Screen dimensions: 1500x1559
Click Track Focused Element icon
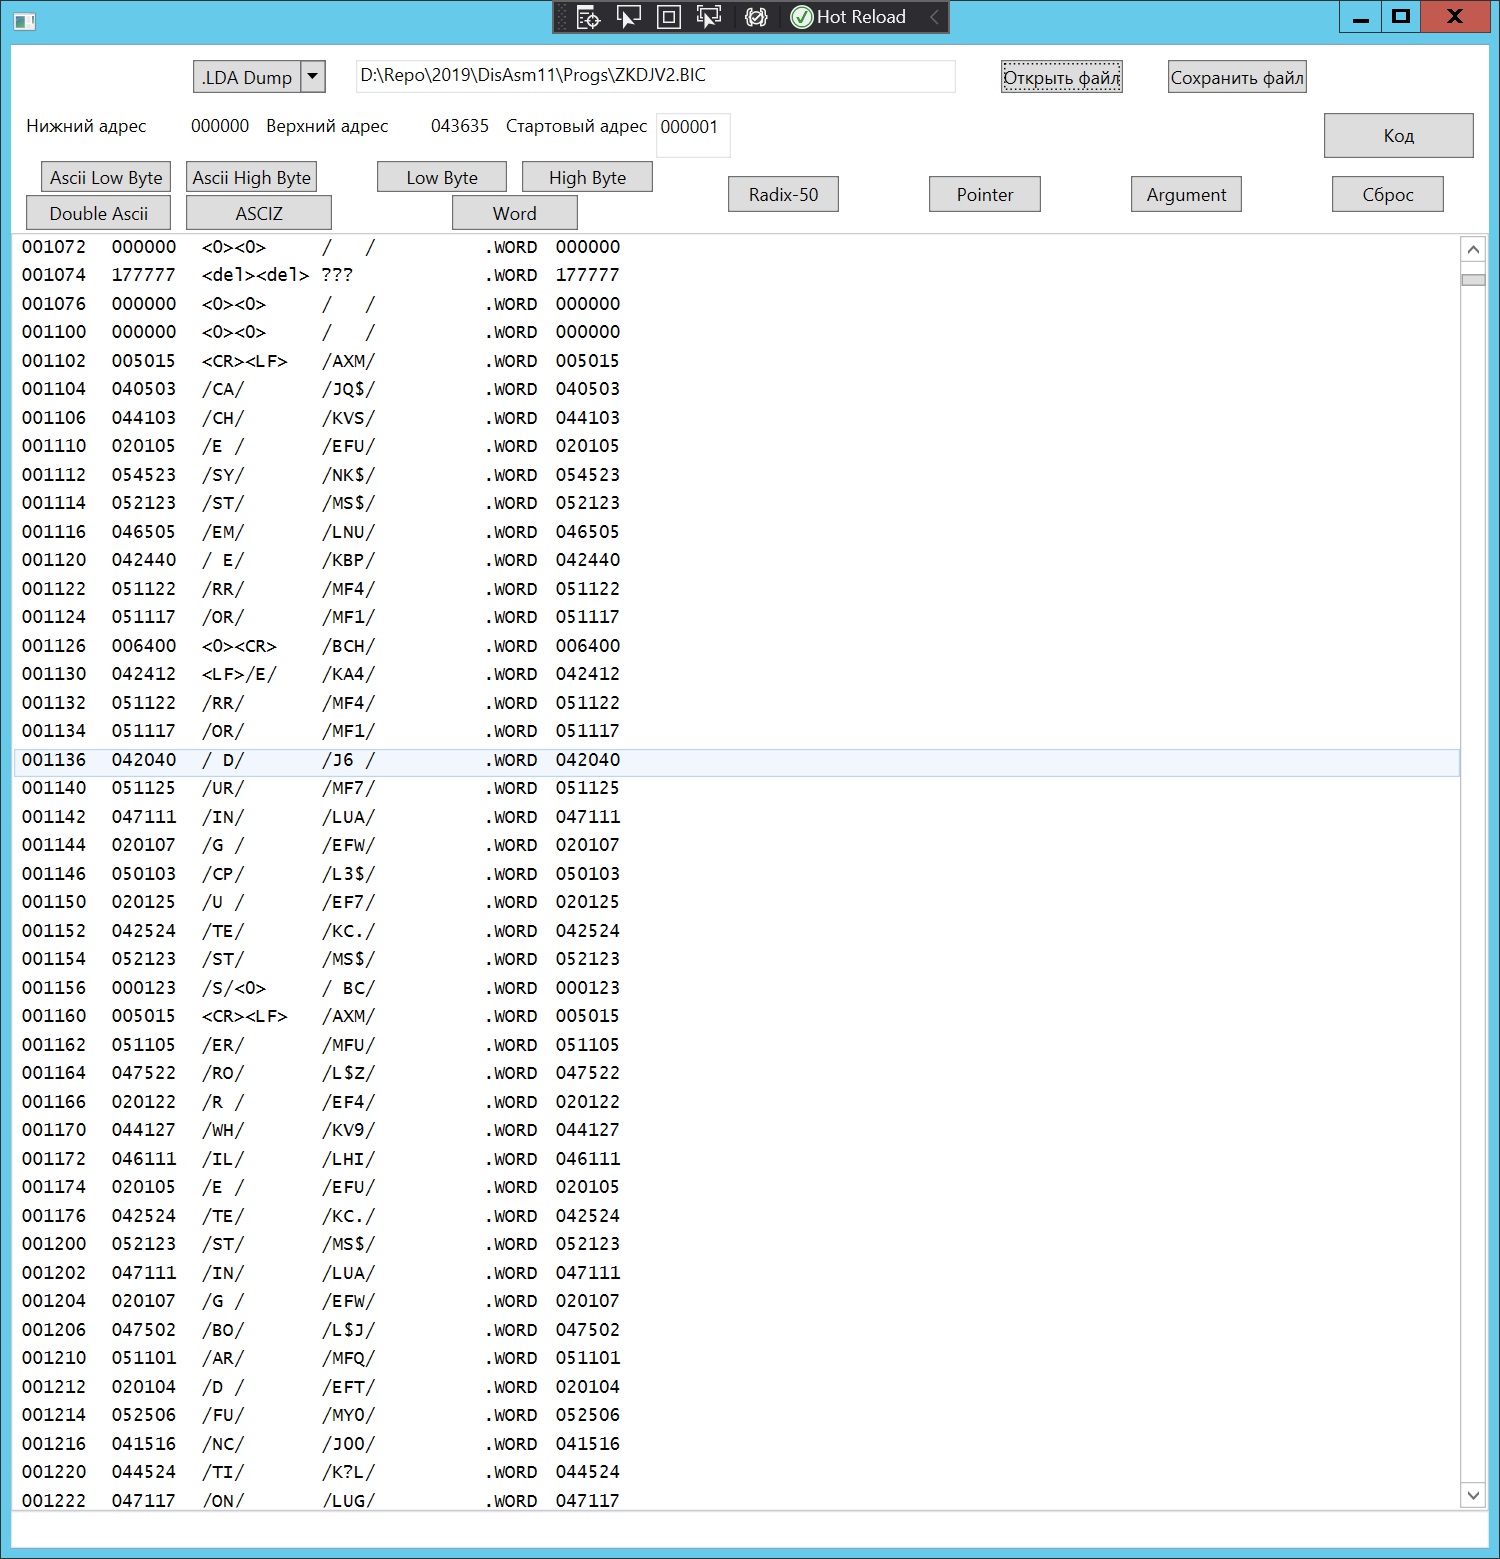coord(709,17)
